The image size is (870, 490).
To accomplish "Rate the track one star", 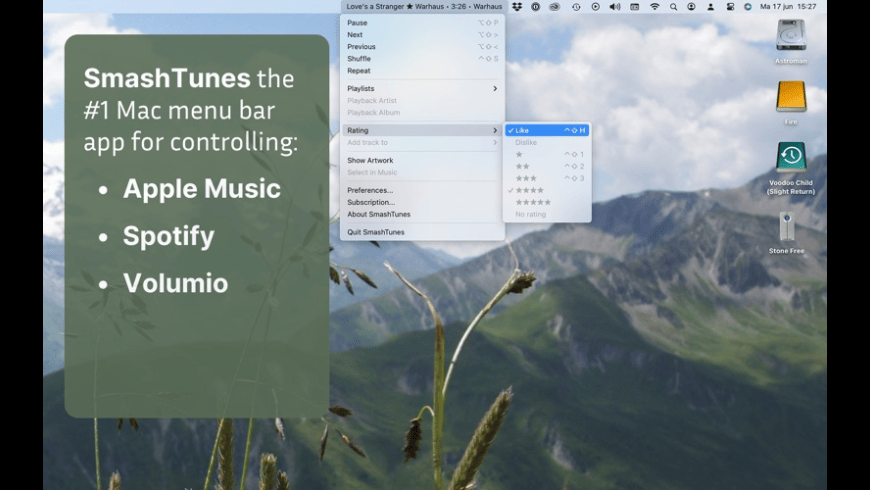I will click(547, 154).
